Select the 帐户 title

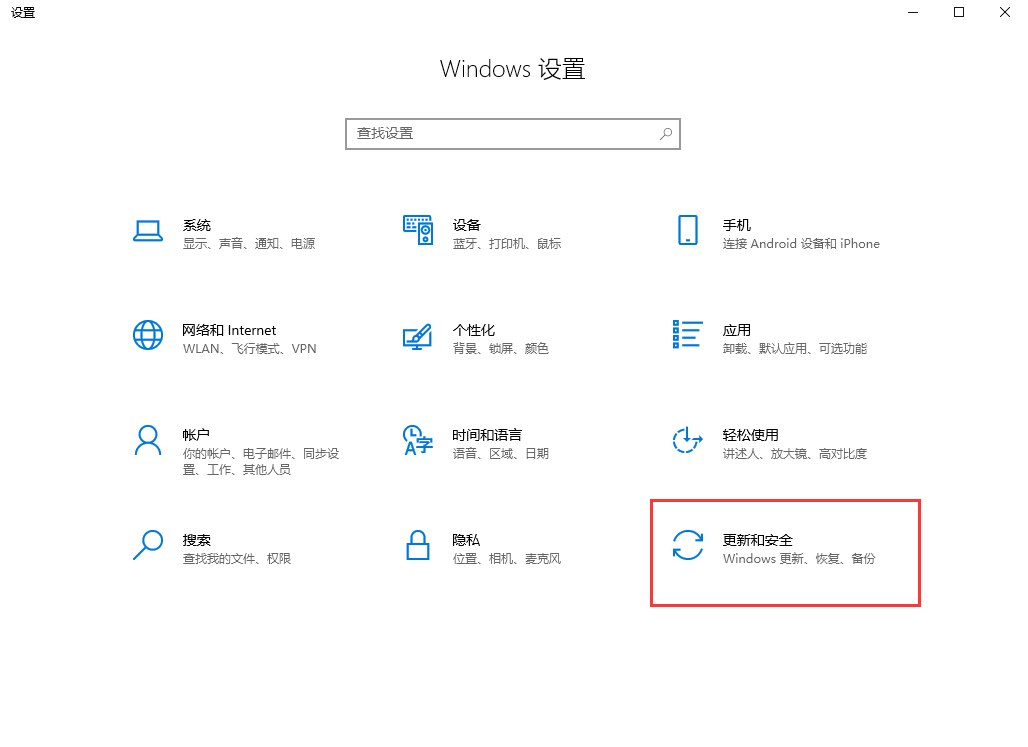[x=196, y=435]
